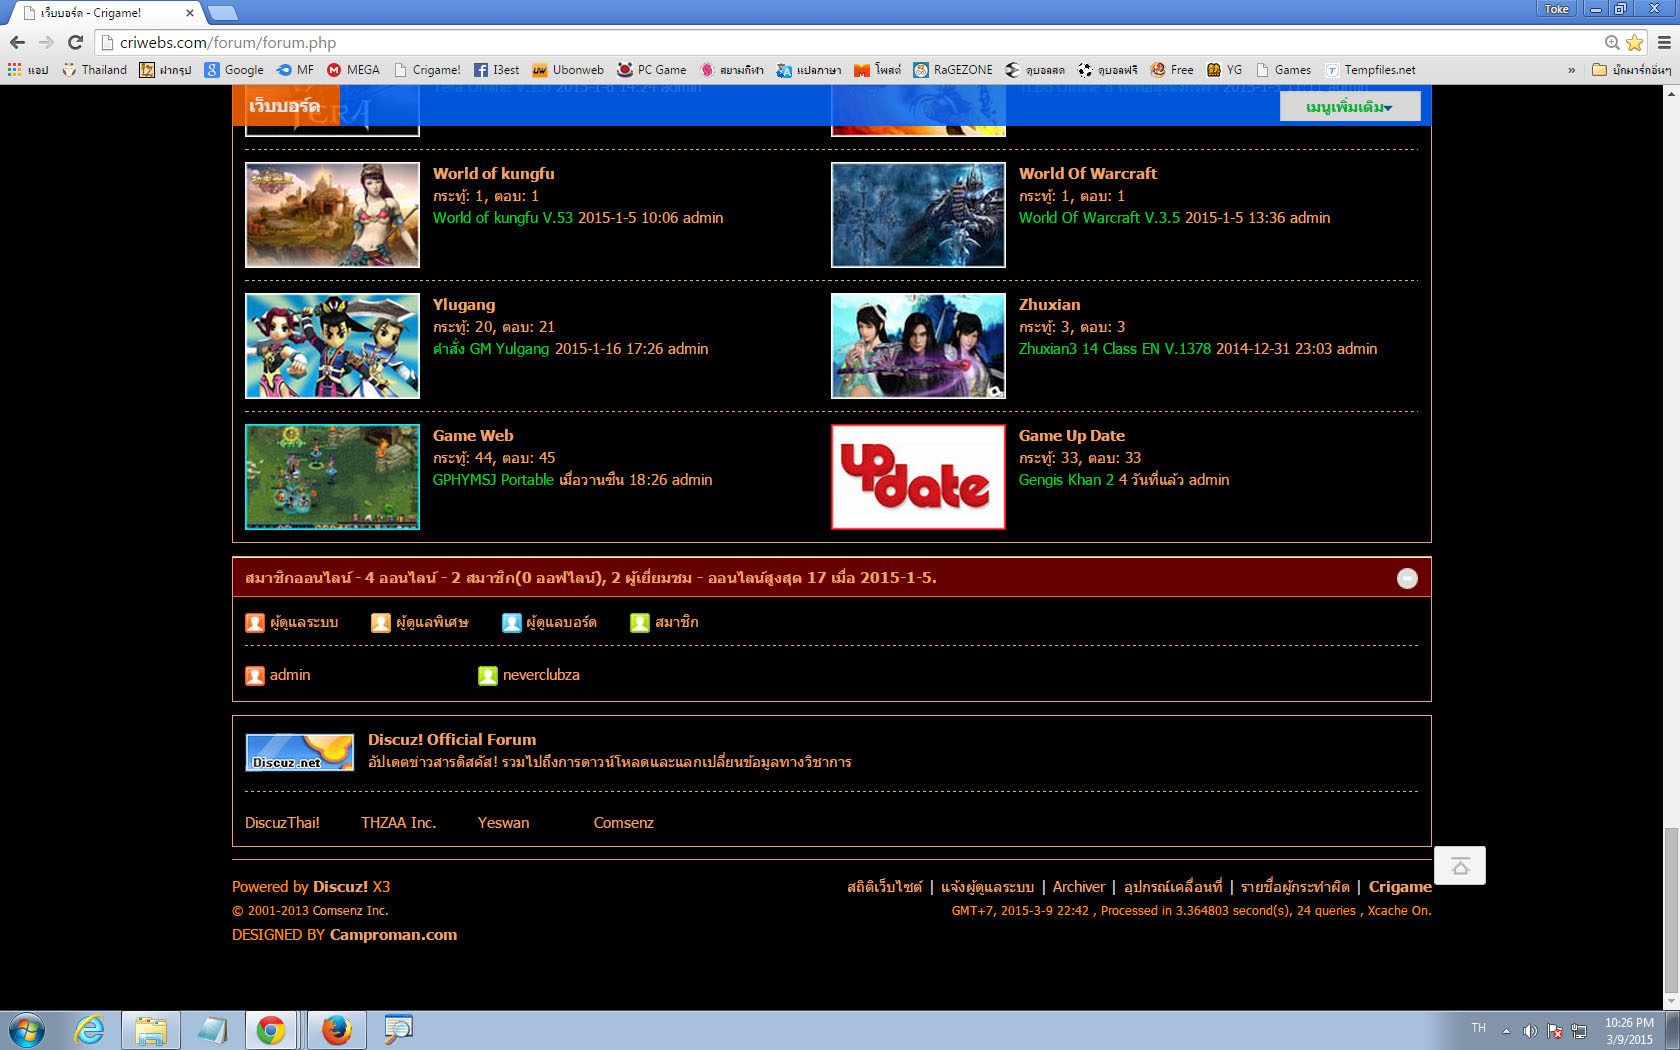Click the Discuz.net logo banner
1680x1050 pixels.
[x=300, y=753]
